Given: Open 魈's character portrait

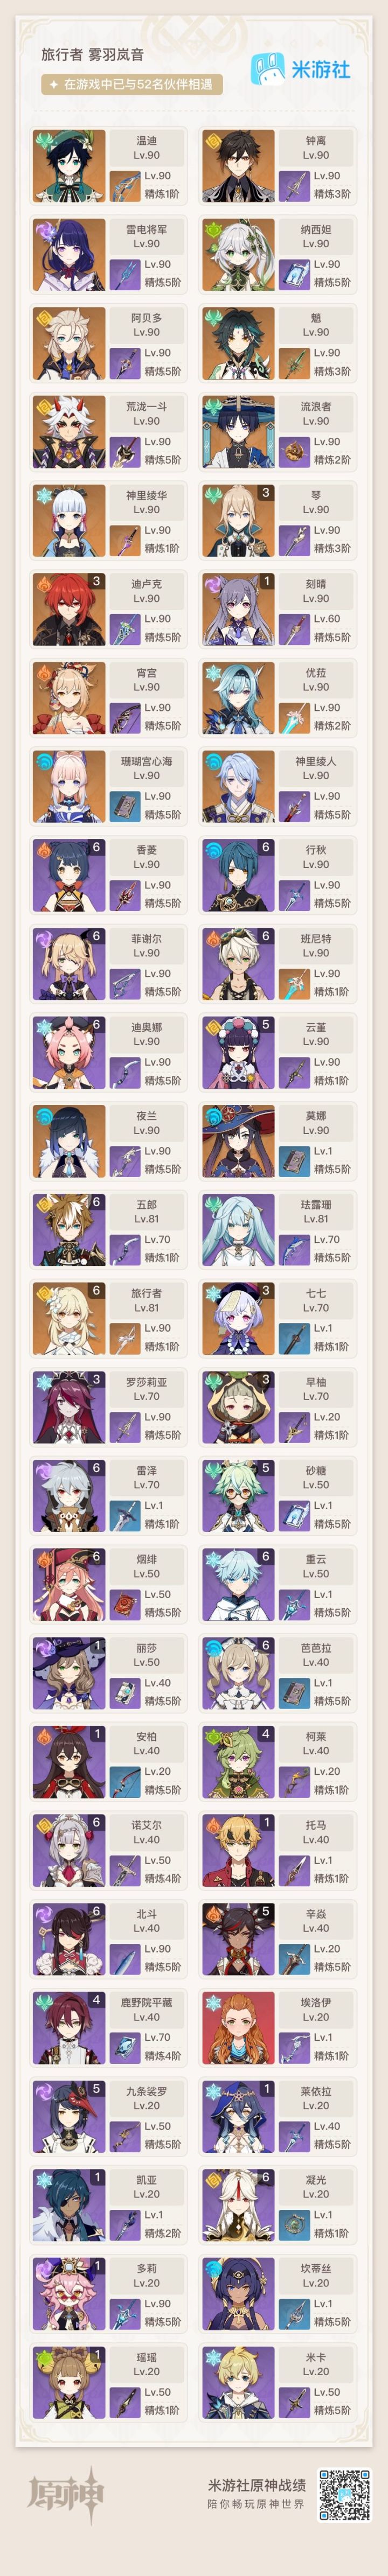Looking at the screenshot, I should [238, 343].
